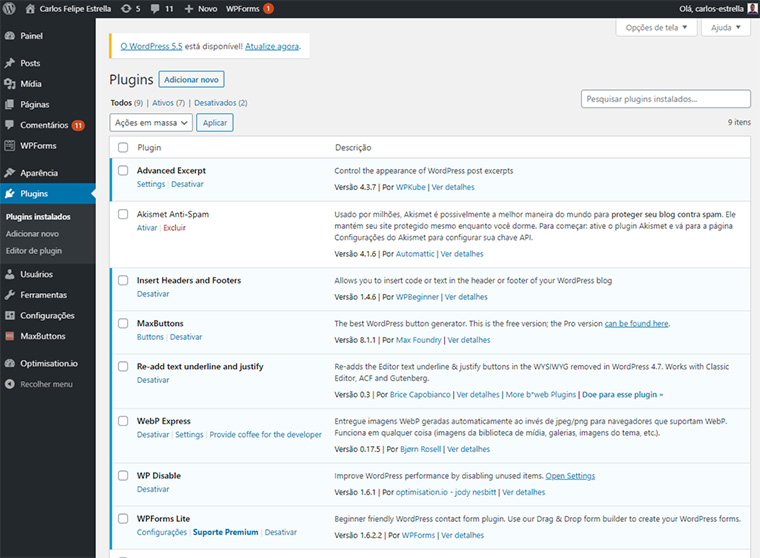This screenshot has width=760, height=558.
Task: Click the Plugins plug icon in sidebar
Action: tap(10, 193)
